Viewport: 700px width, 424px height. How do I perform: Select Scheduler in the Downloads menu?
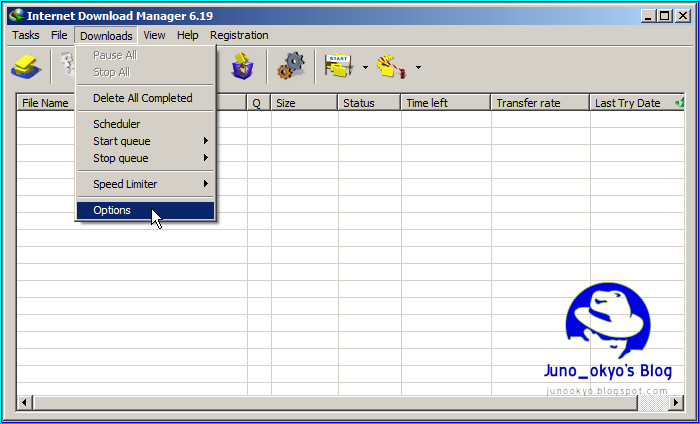coord(146,124)
